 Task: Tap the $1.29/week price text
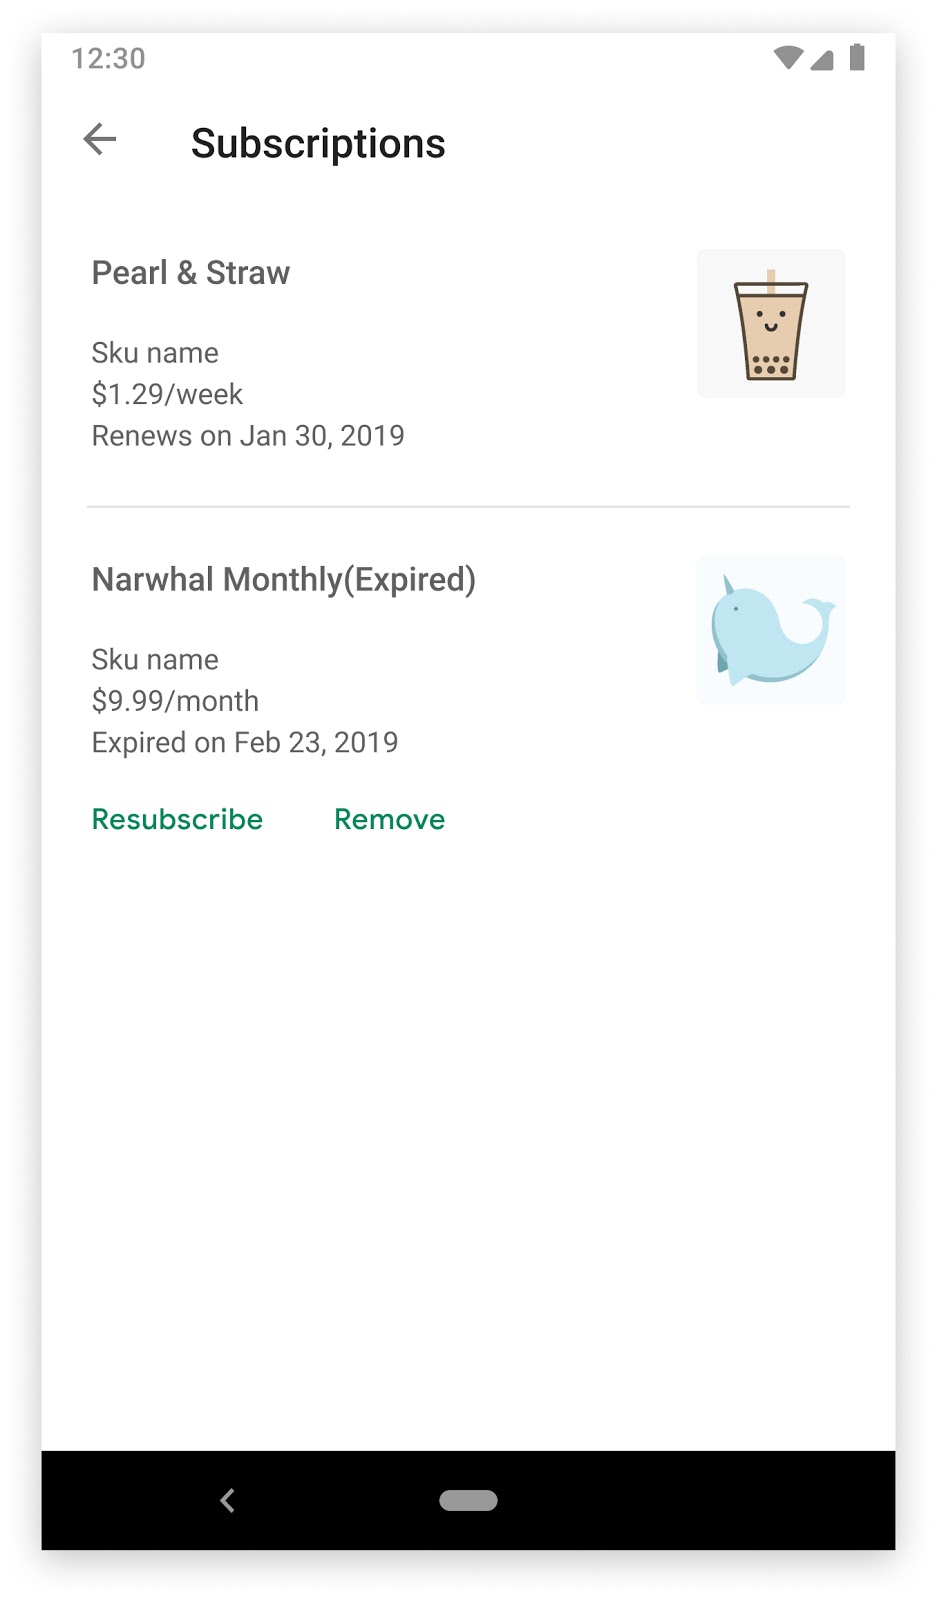[x=166, y=394]
